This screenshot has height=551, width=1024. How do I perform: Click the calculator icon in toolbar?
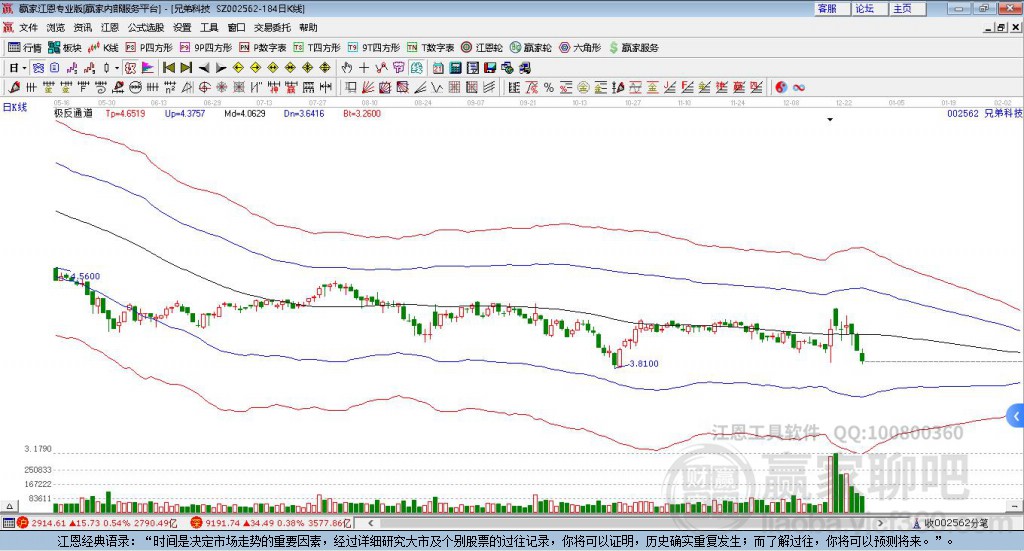(x=455, y=68)
